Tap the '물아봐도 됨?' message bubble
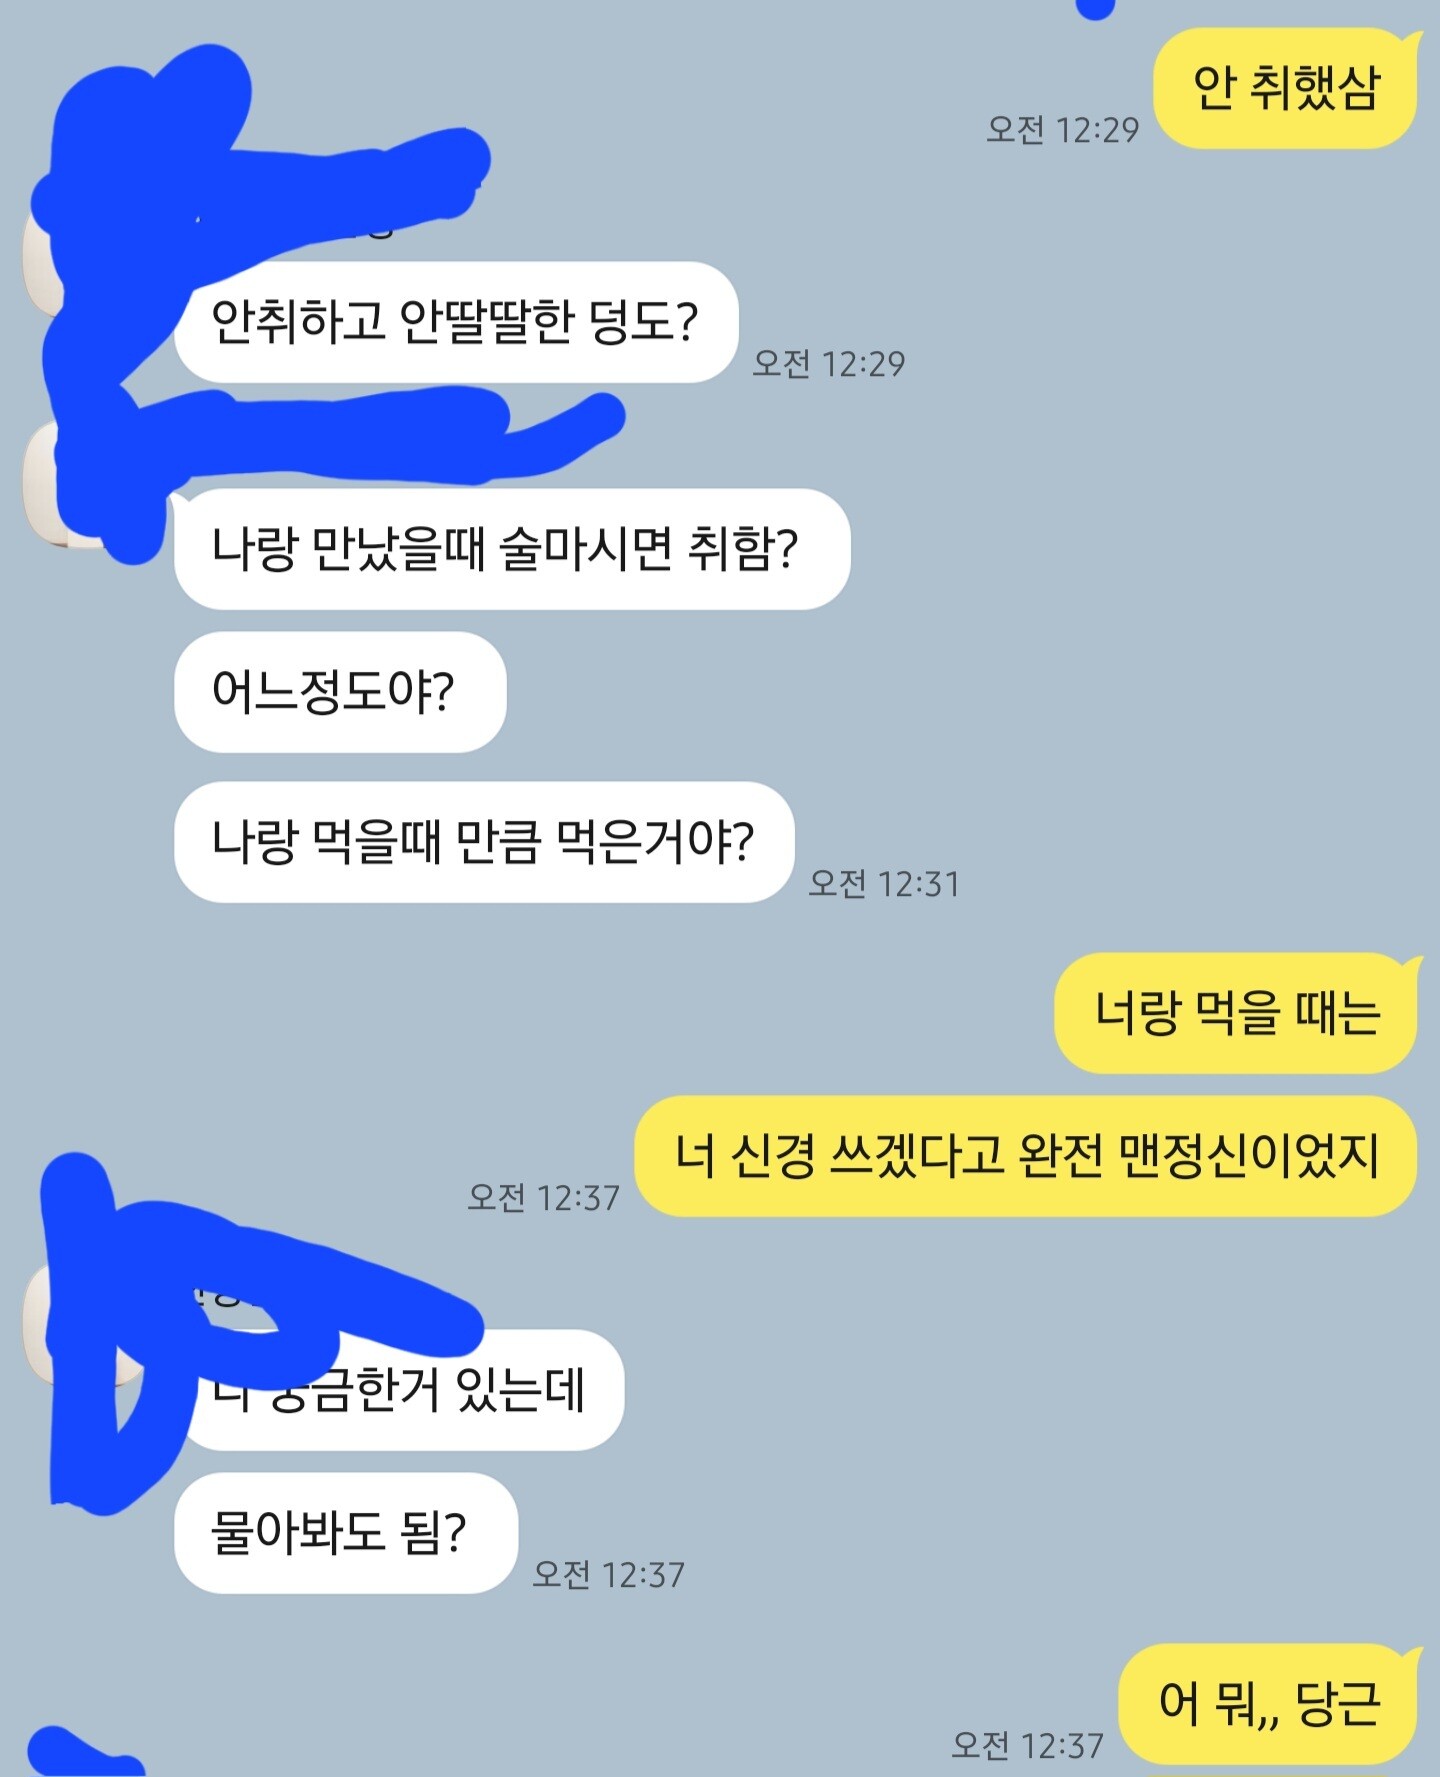This screenshot has height=1777, width=1440. pyautogui.click(x=346, y=1533)
